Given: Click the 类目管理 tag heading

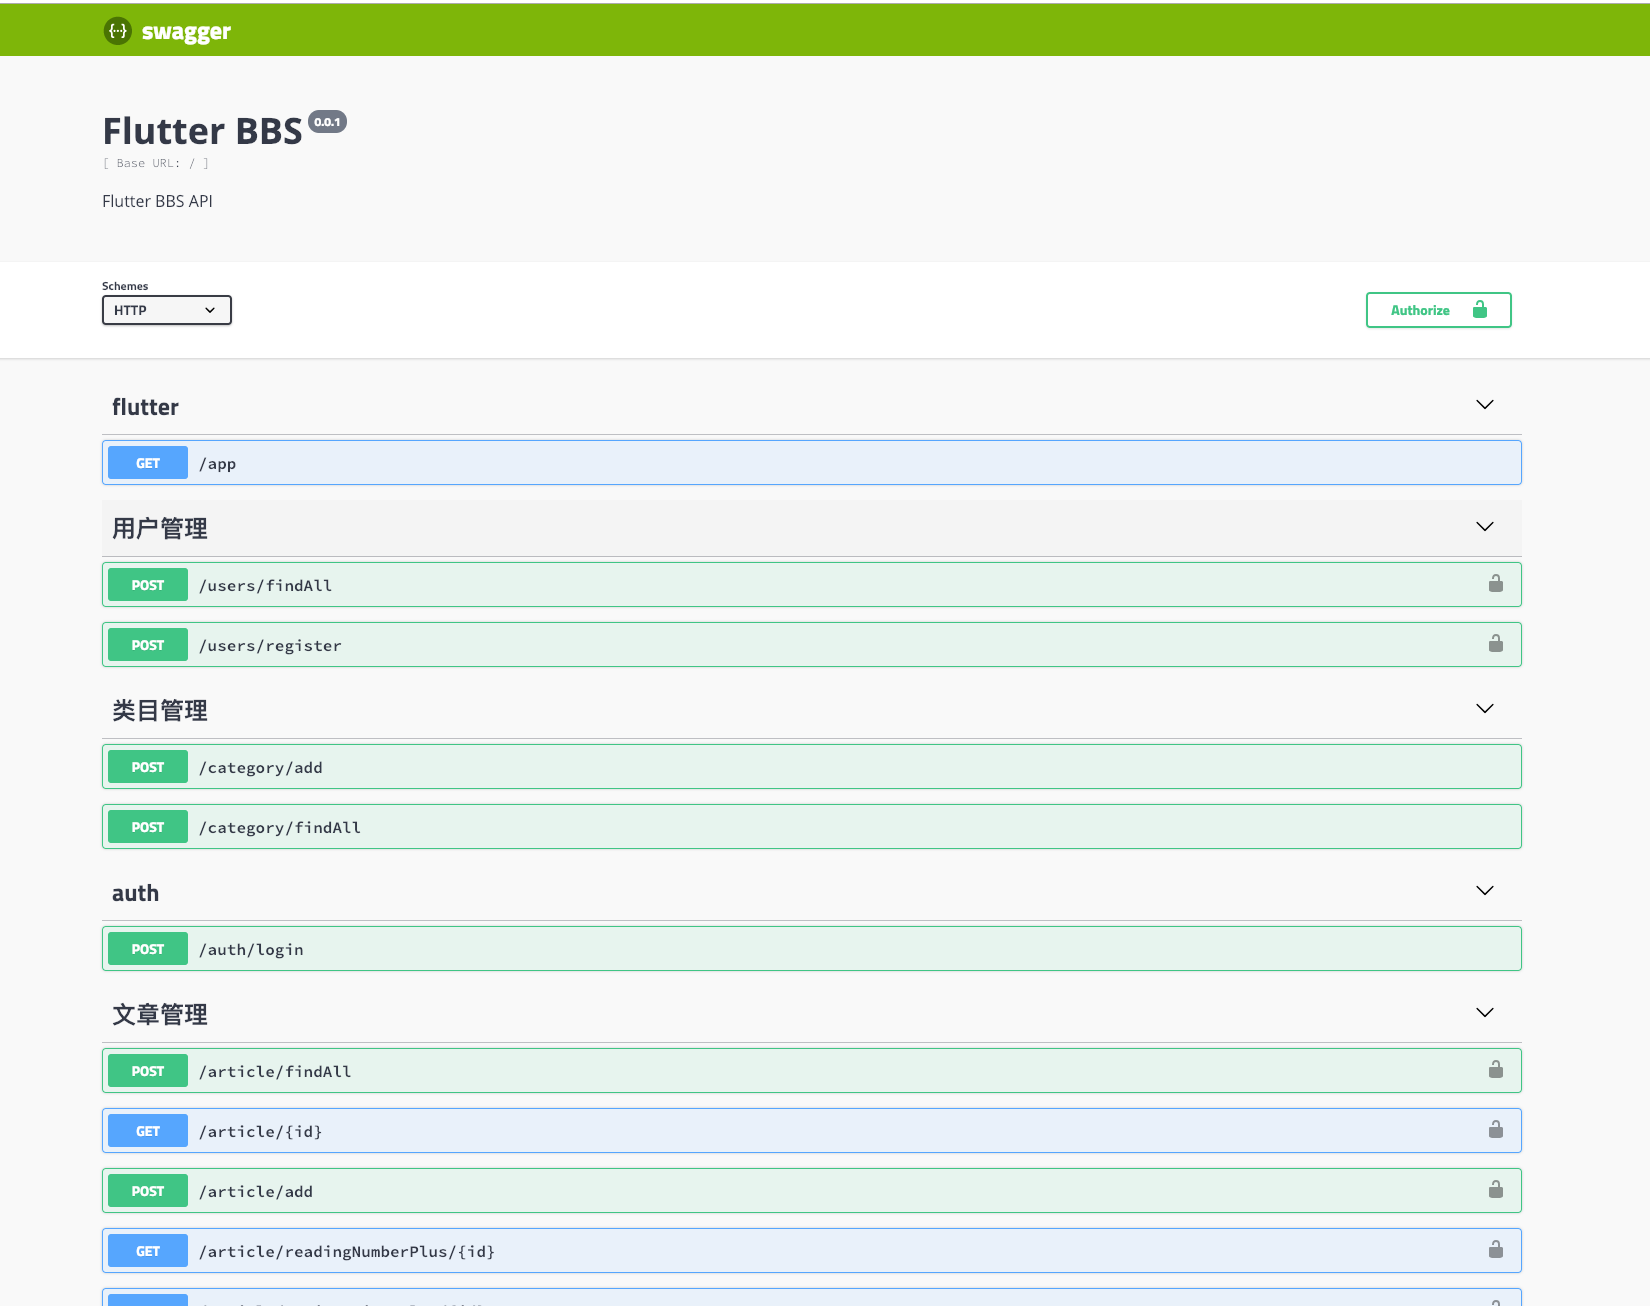Looking at the screenshot, I should click(160, 710).
